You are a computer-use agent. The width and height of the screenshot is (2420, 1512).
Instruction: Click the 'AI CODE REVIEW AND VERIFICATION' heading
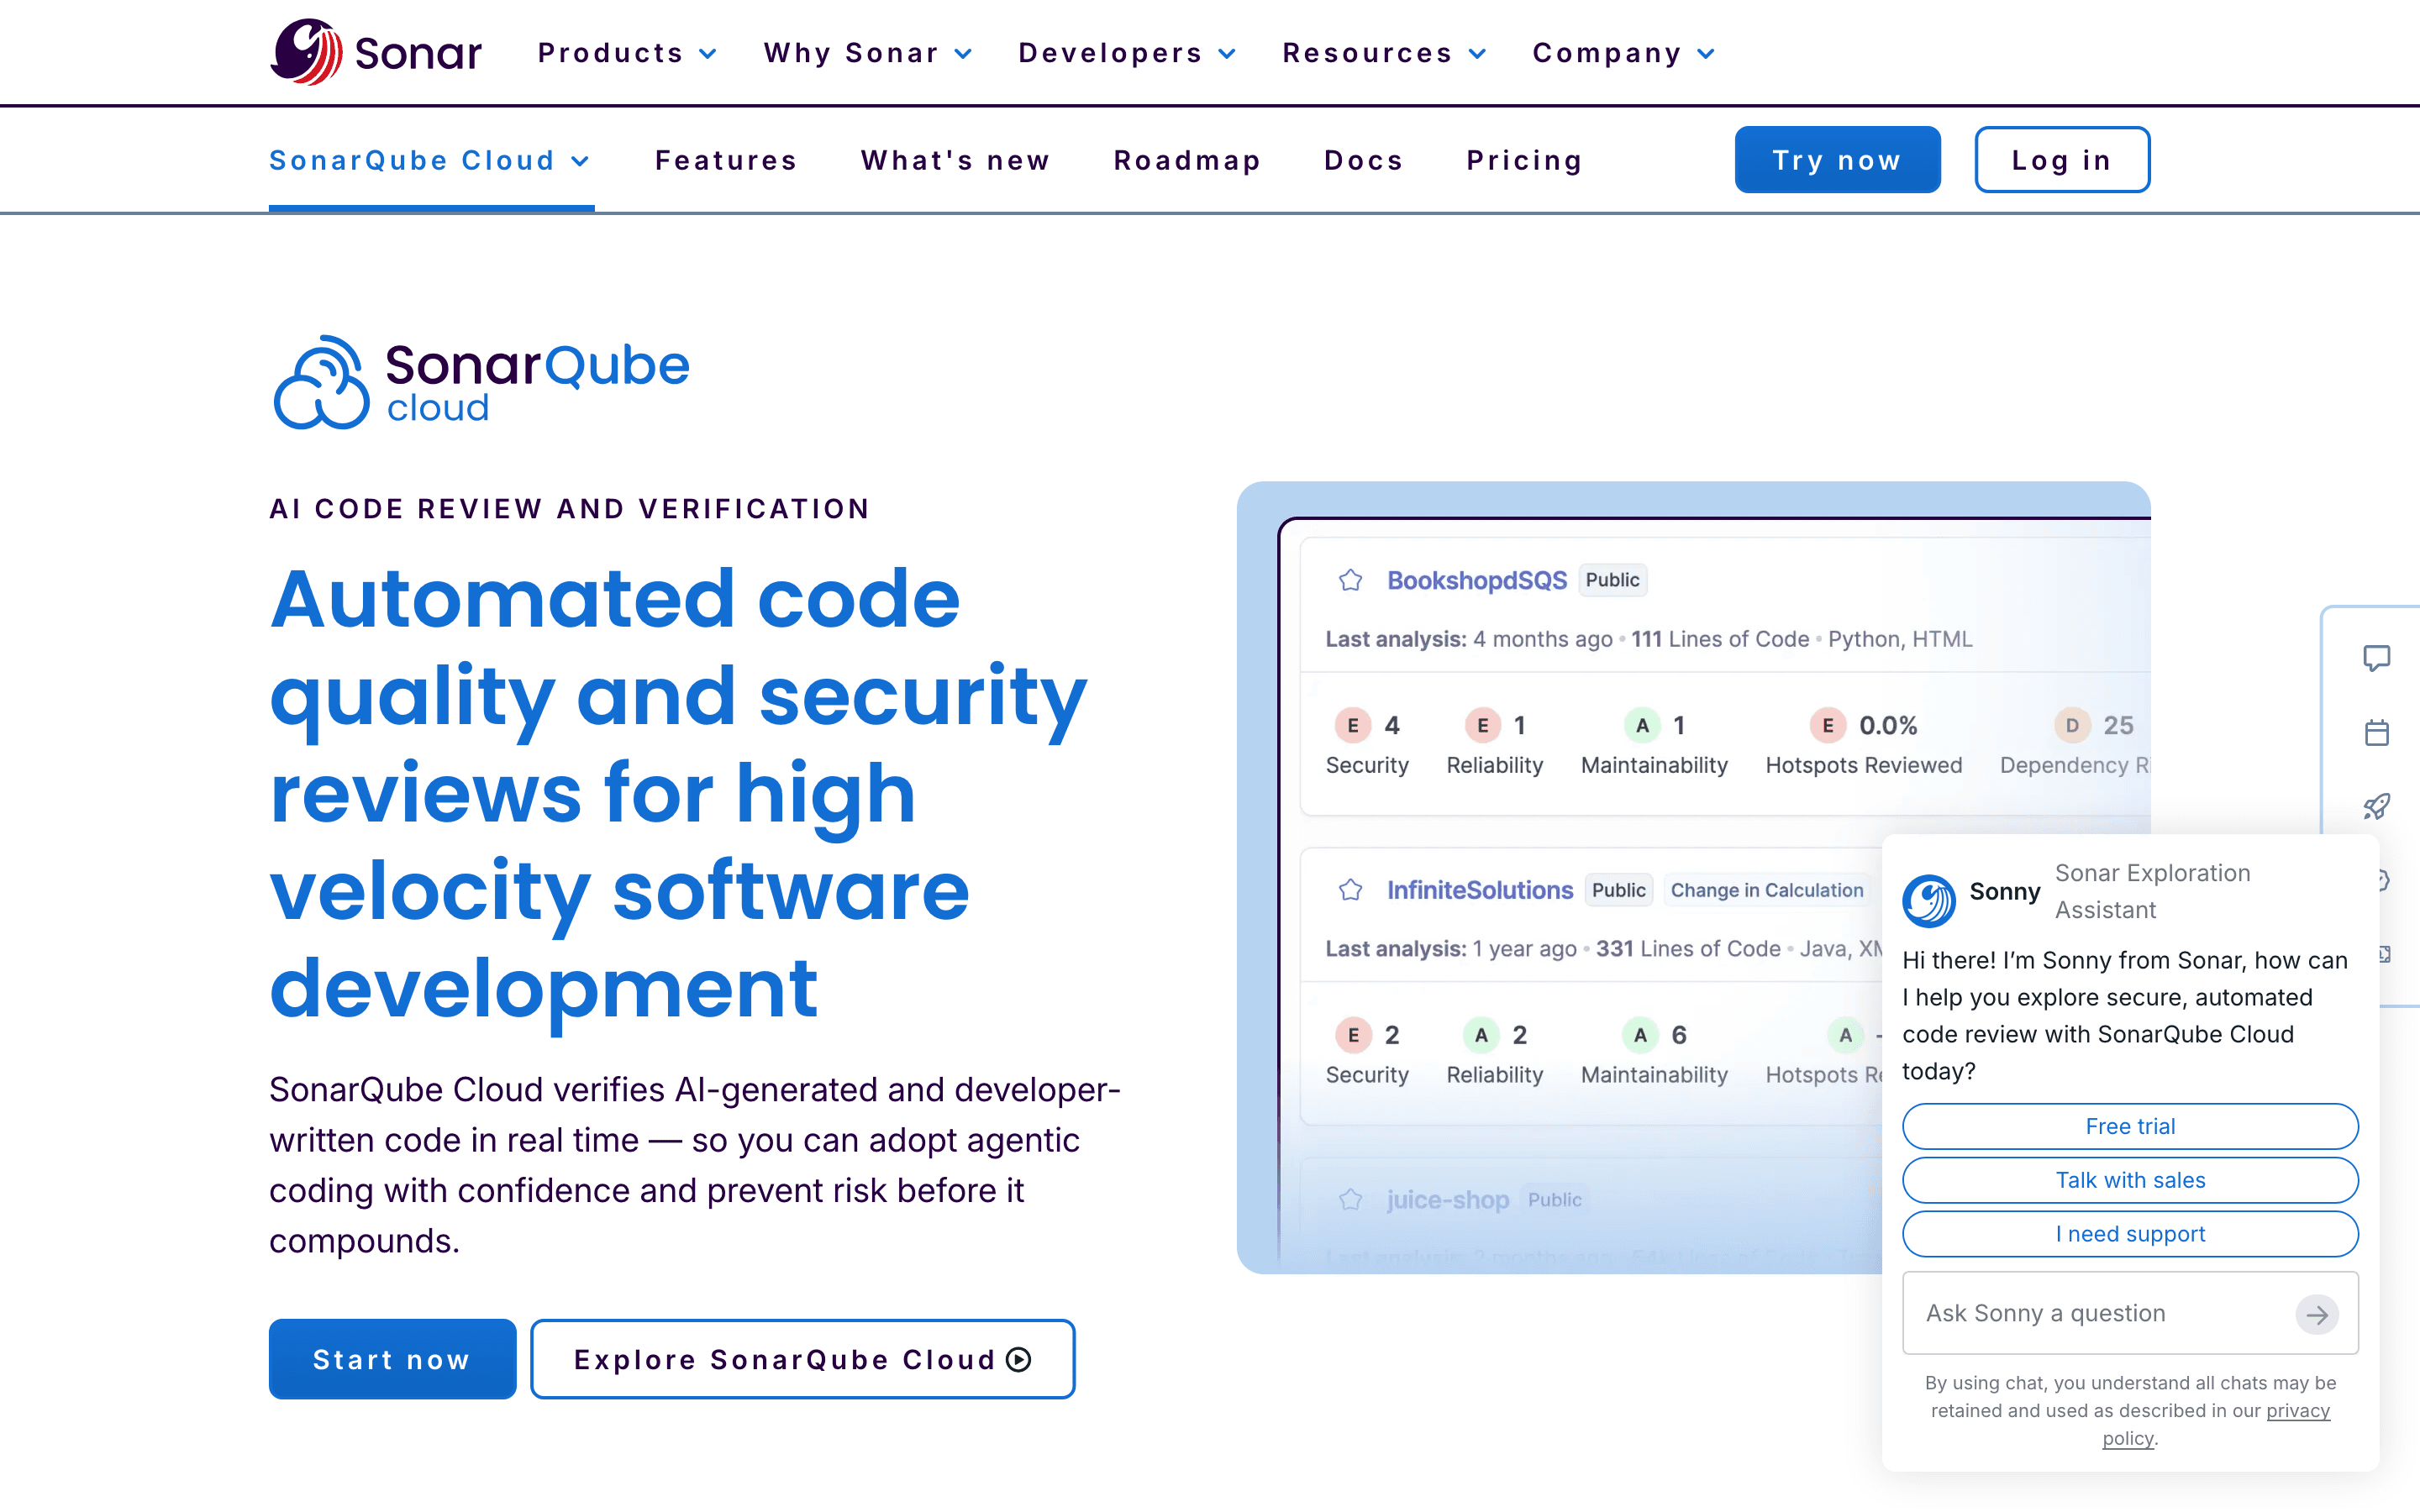point(569,509)
